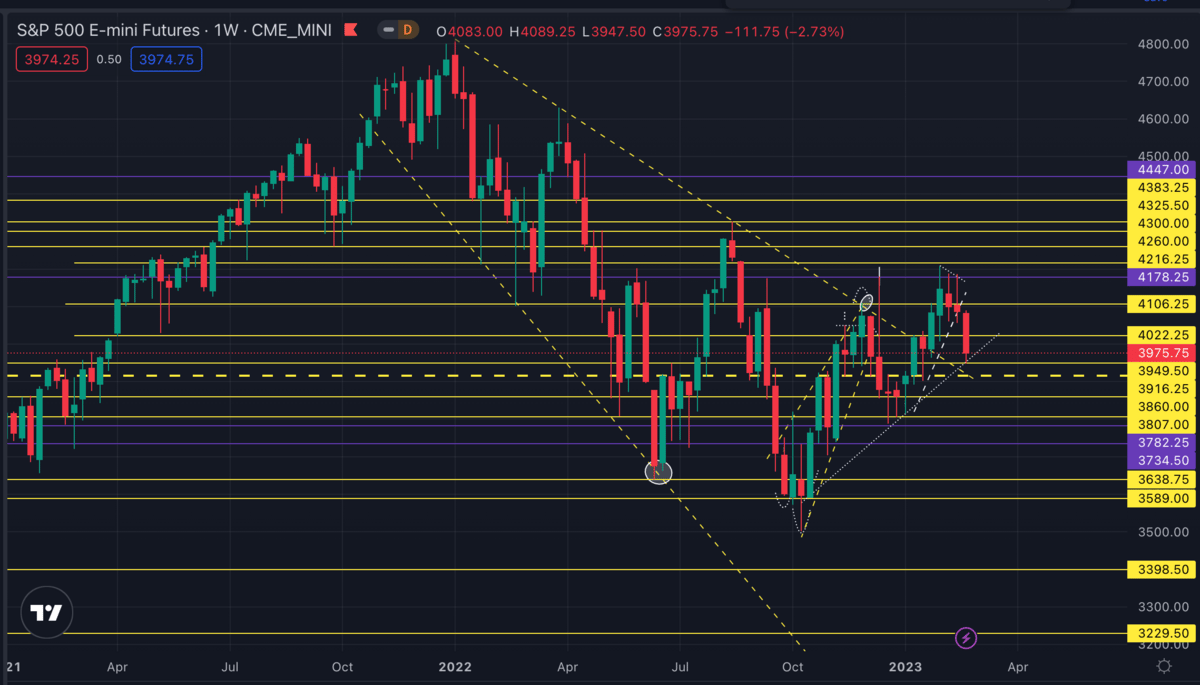Select the 3734.50 purple price label
This screenshot has height=685, width=1200.
coord(1161,460)
